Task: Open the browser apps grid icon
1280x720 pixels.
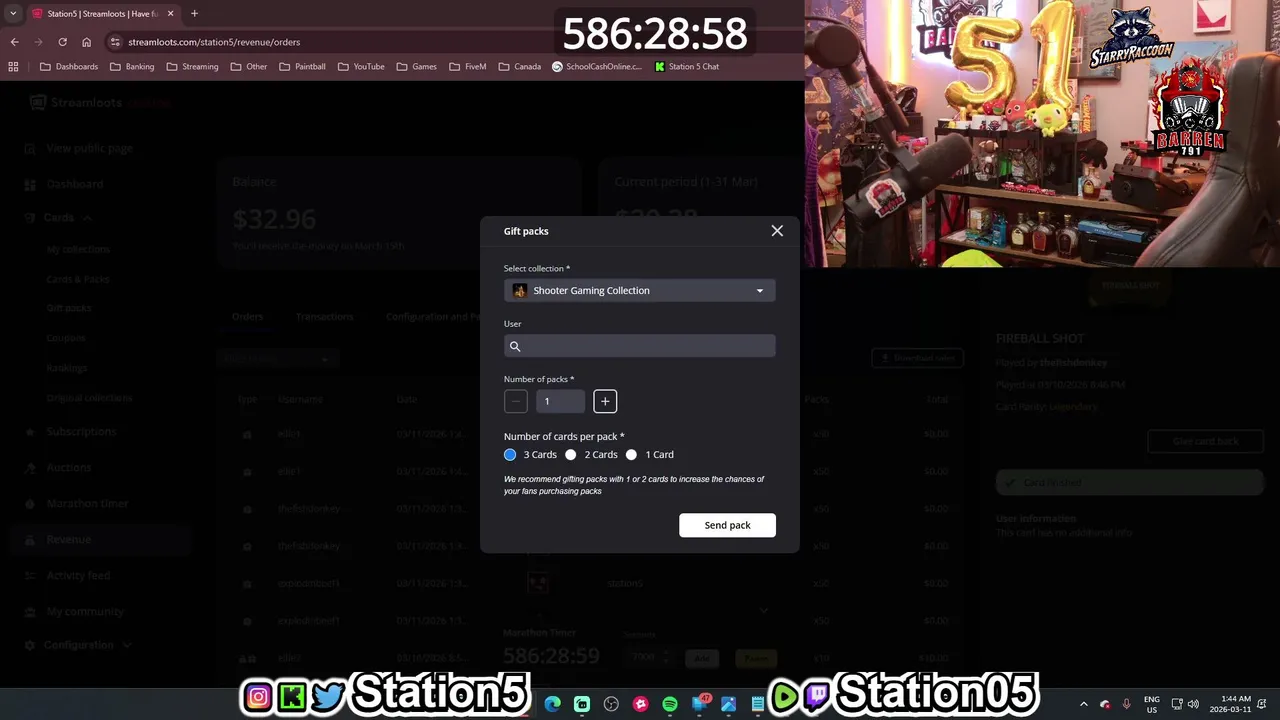Action: 13,67
